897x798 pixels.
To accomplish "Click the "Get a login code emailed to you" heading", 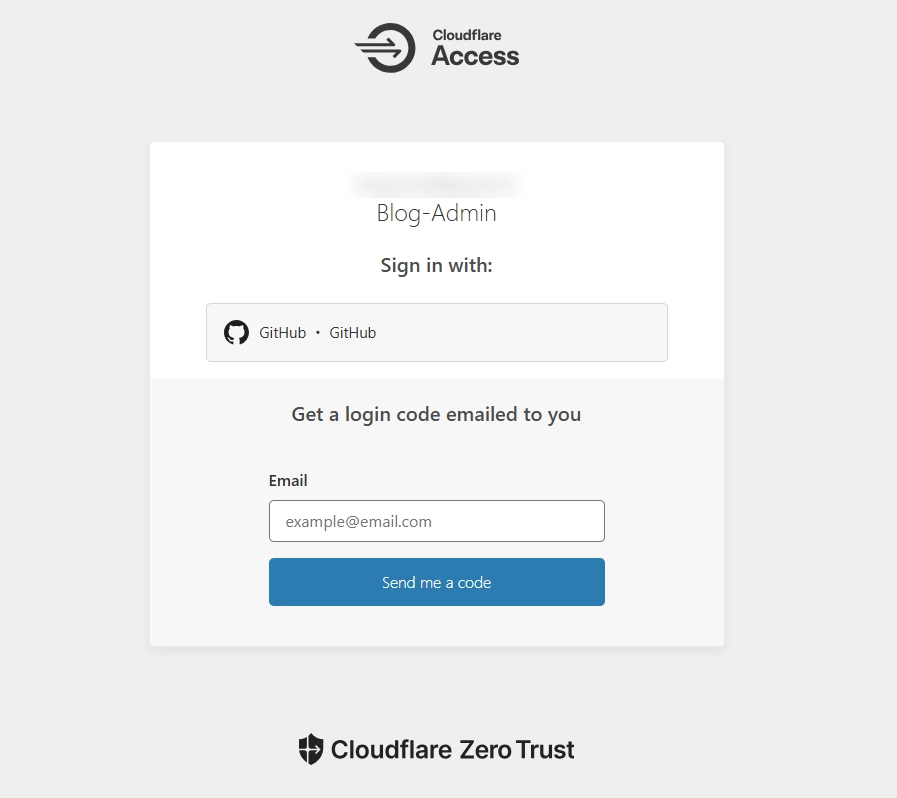I will (x=436, y=414).
